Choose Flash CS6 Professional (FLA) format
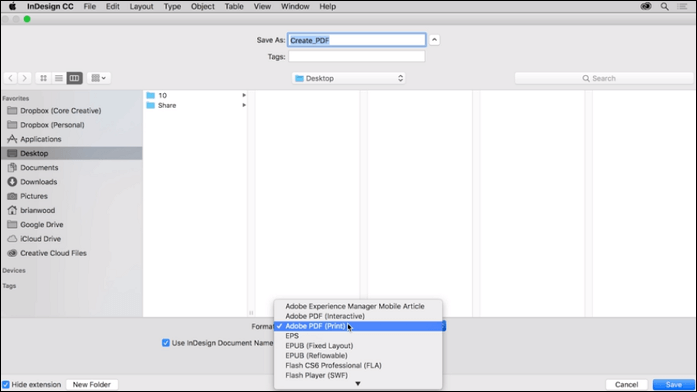The height and width of the screenshot is (392, 697). 358,365
